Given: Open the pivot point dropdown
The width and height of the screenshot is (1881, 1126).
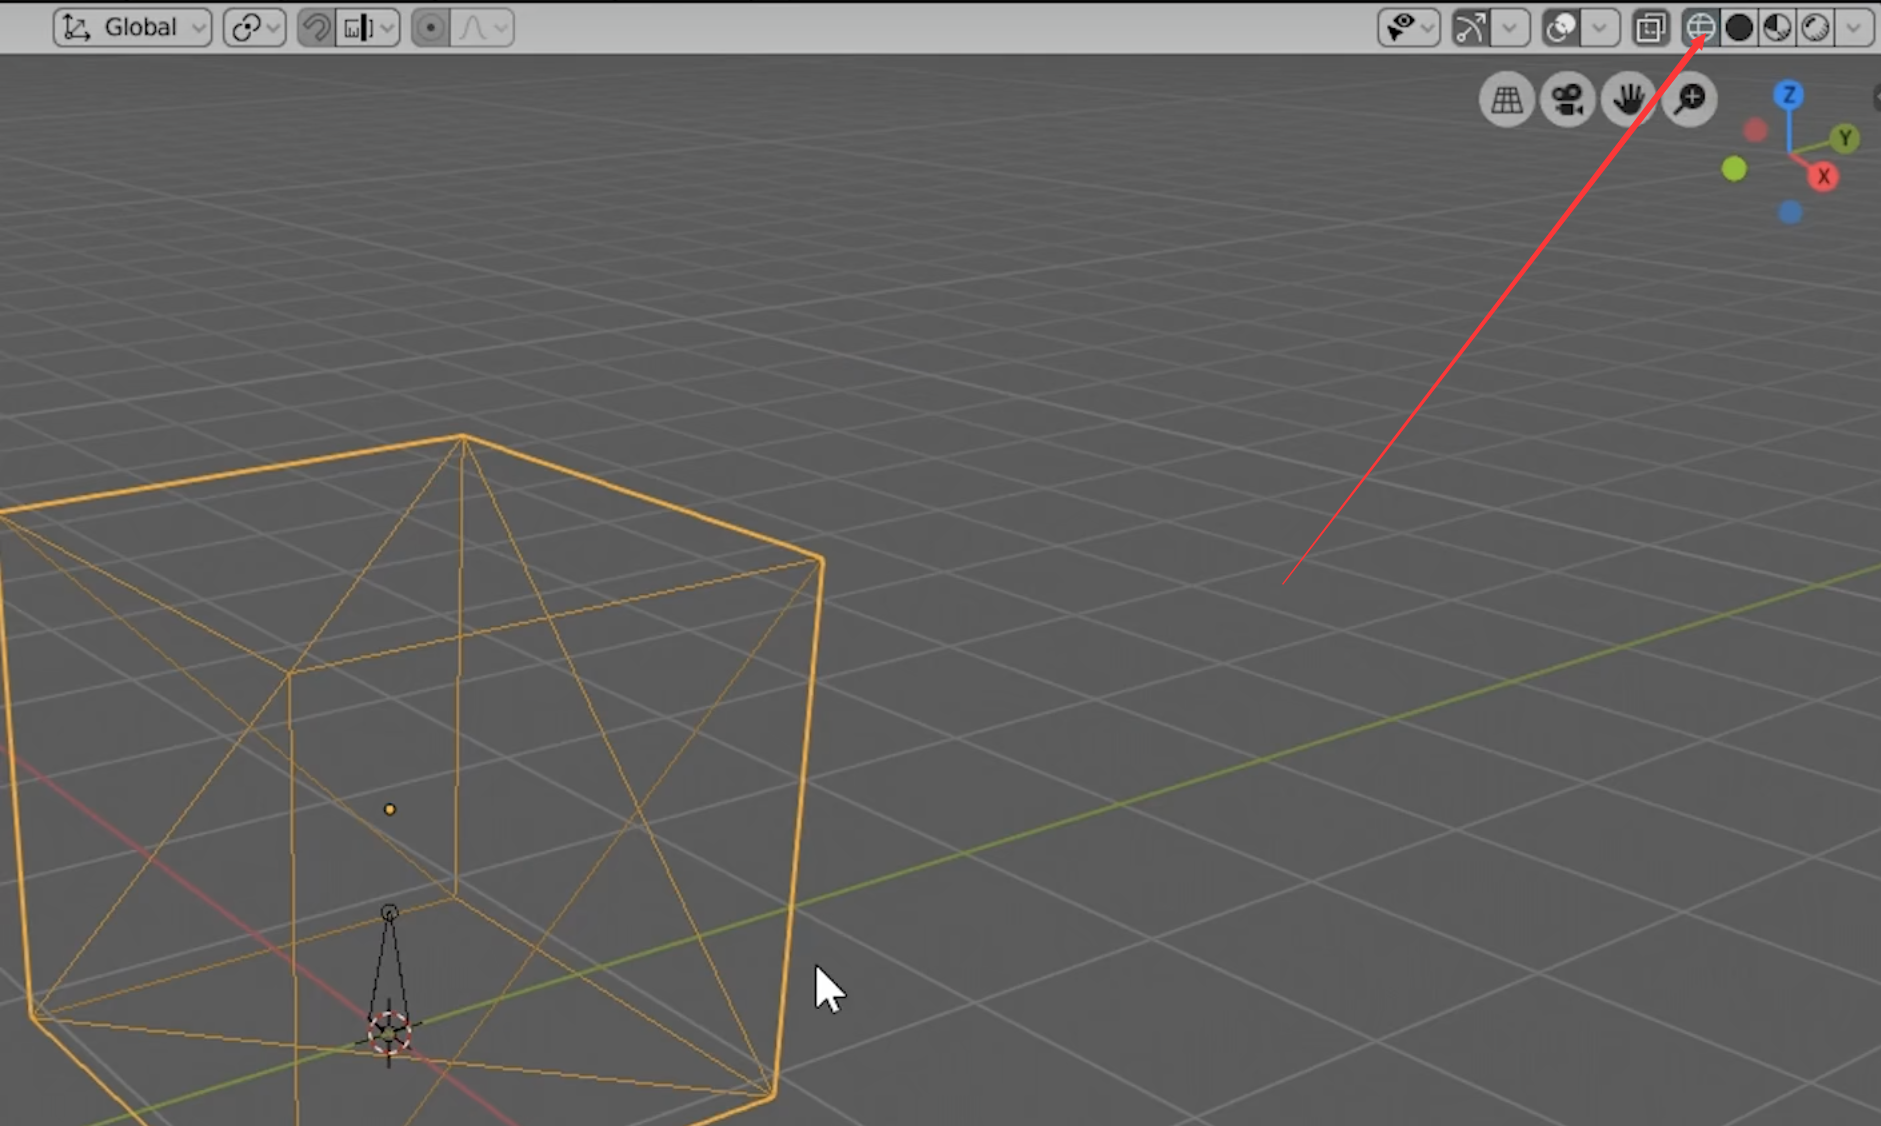Looking at the screenshot, I should click(x=255, y=27).
